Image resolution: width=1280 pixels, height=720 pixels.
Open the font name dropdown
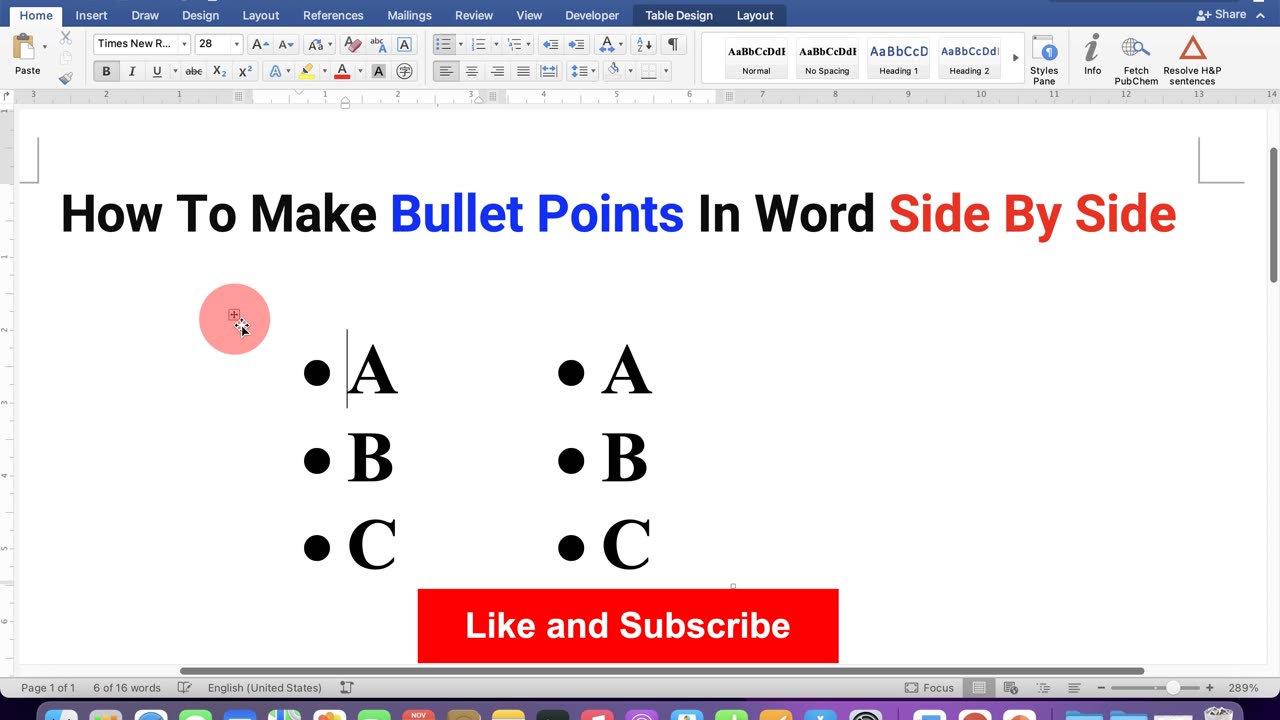coord(184,44)
